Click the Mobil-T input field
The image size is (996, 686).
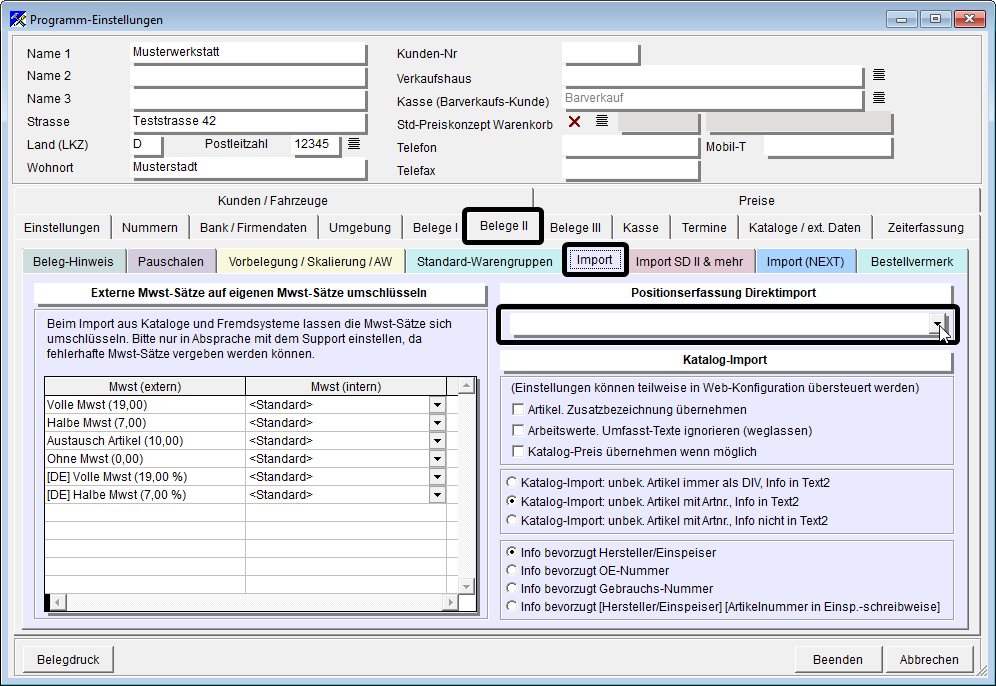coord(828,147)
